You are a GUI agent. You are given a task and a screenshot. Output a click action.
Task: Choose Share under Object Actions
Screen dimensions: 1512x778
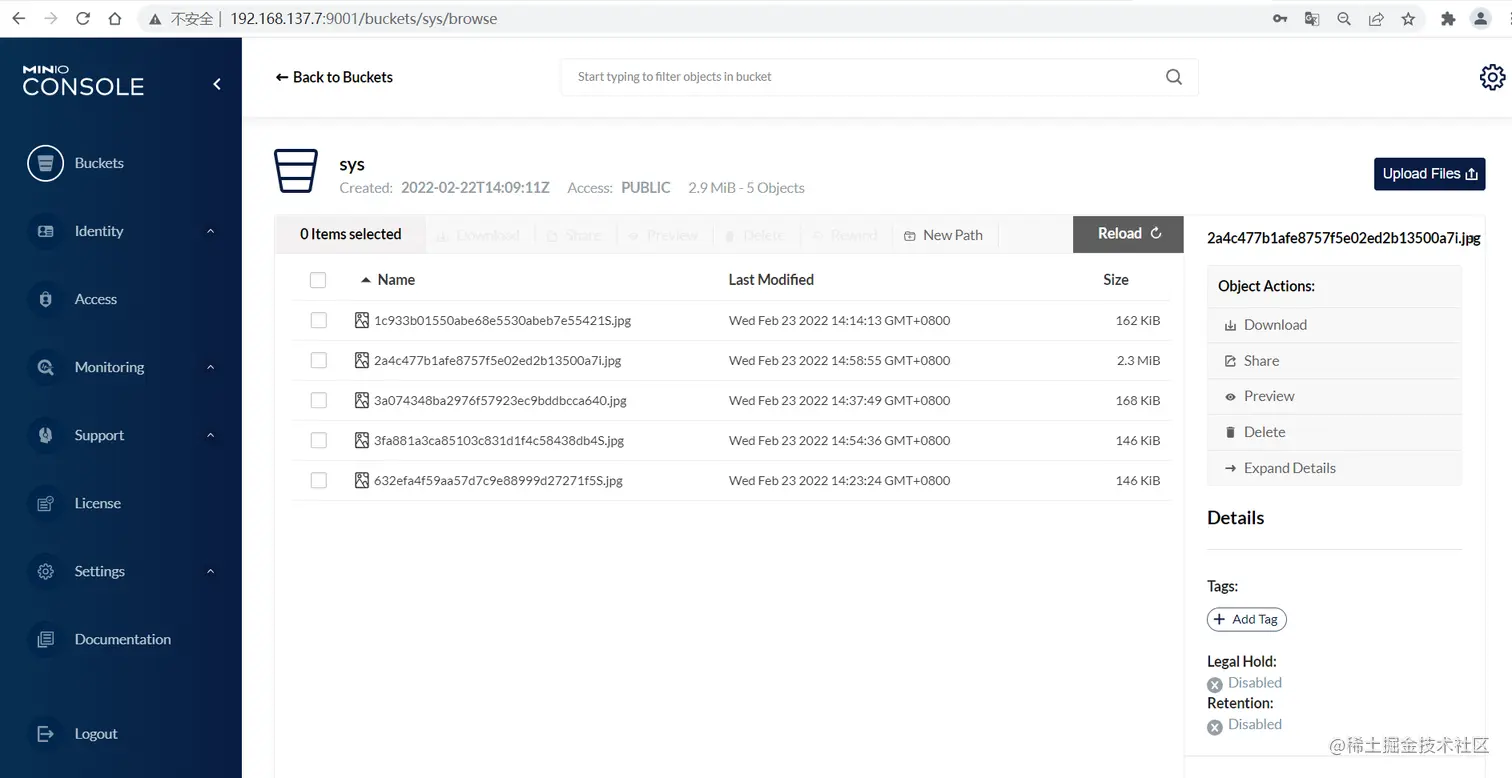[1261, 361]
